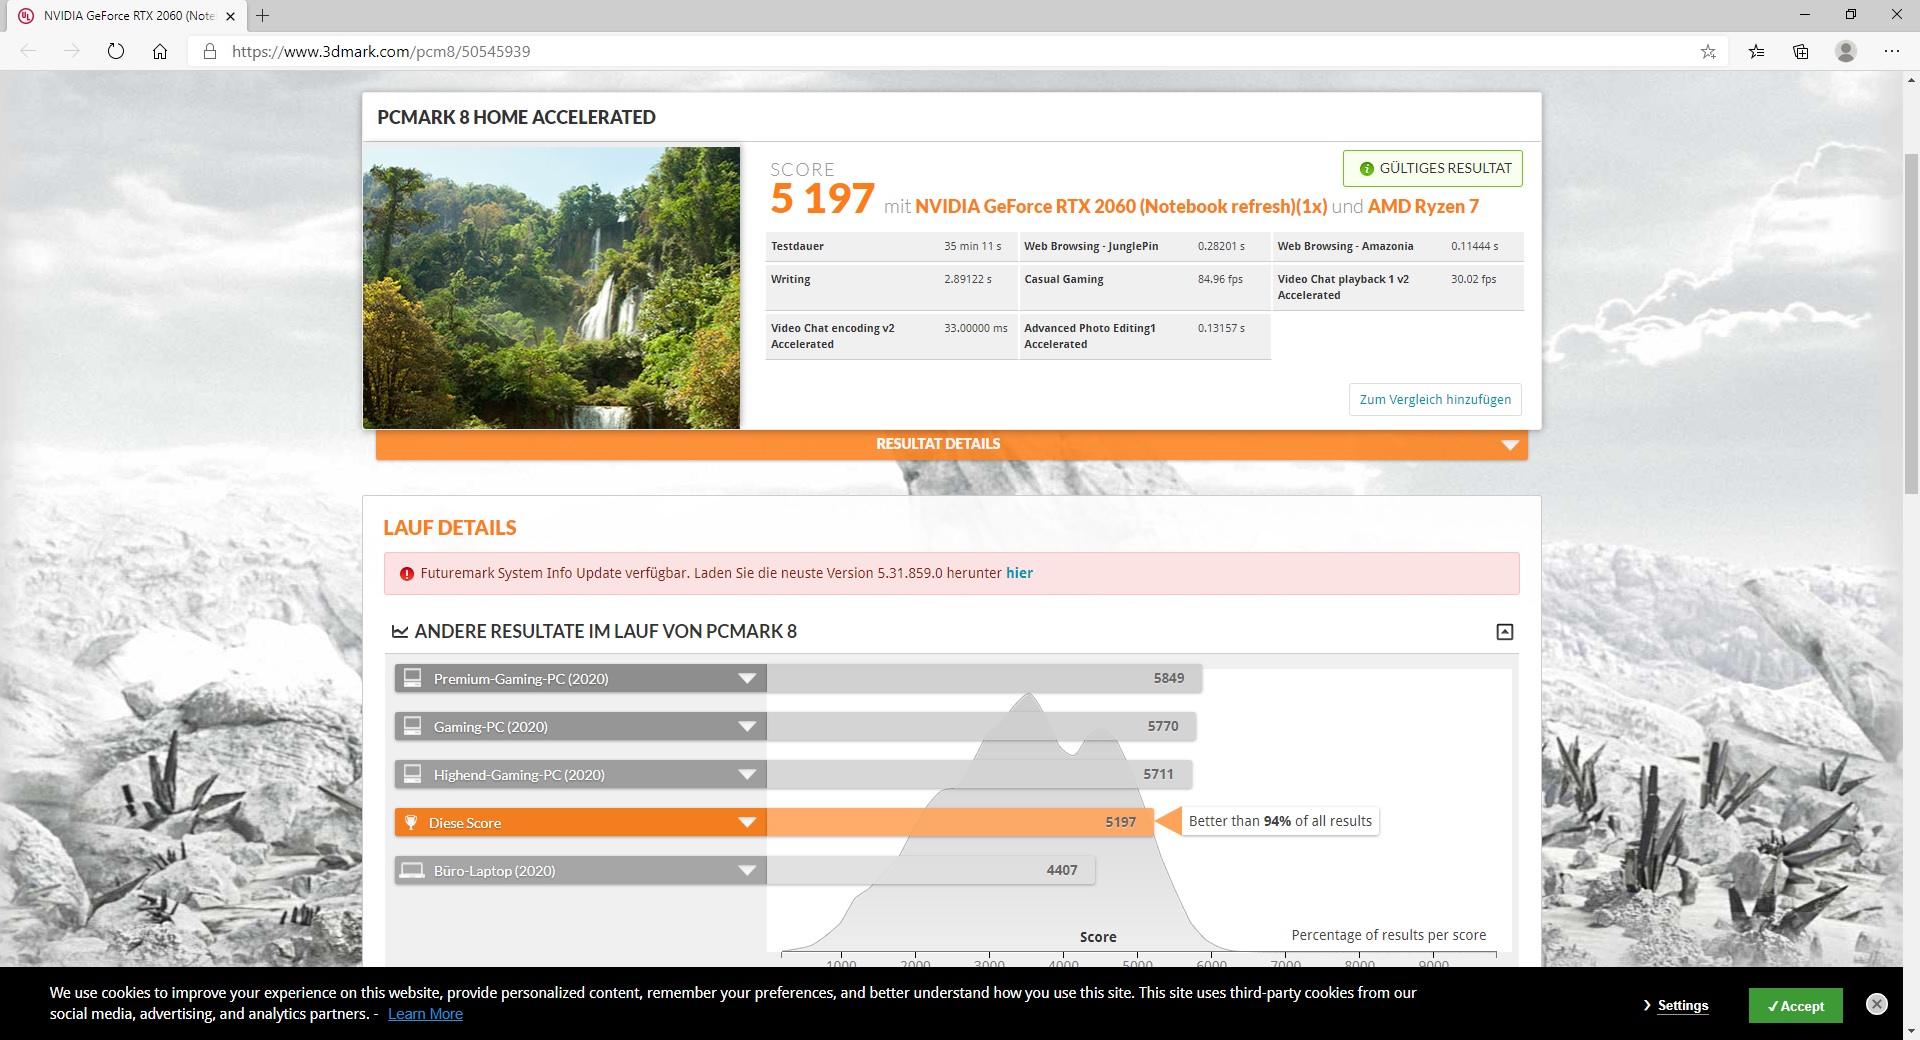The height and width of the screenshot is (1040, 1920).
Task: Open the waterfall benchmark thumbnail
Action: [x=551, y=288]
